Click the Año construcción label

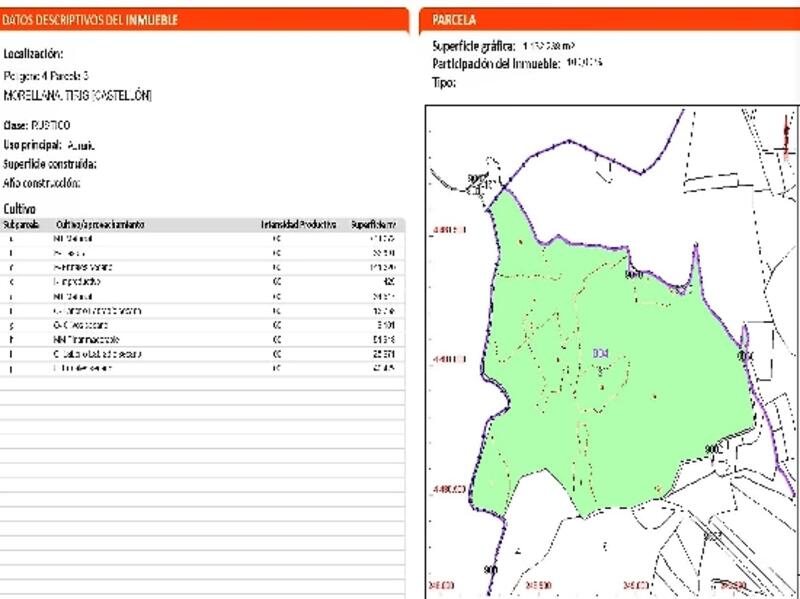pos(41,183)
